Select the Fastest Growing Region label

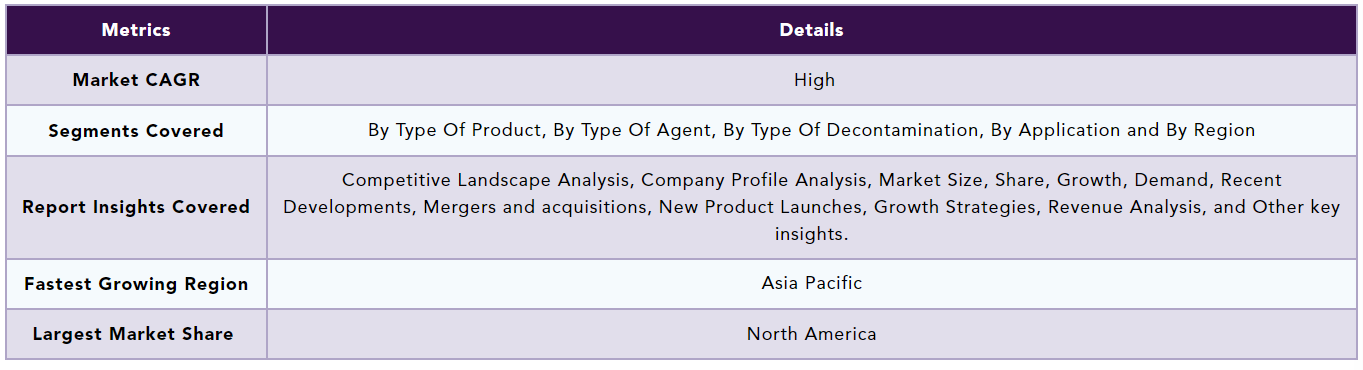tap(136, 284)
